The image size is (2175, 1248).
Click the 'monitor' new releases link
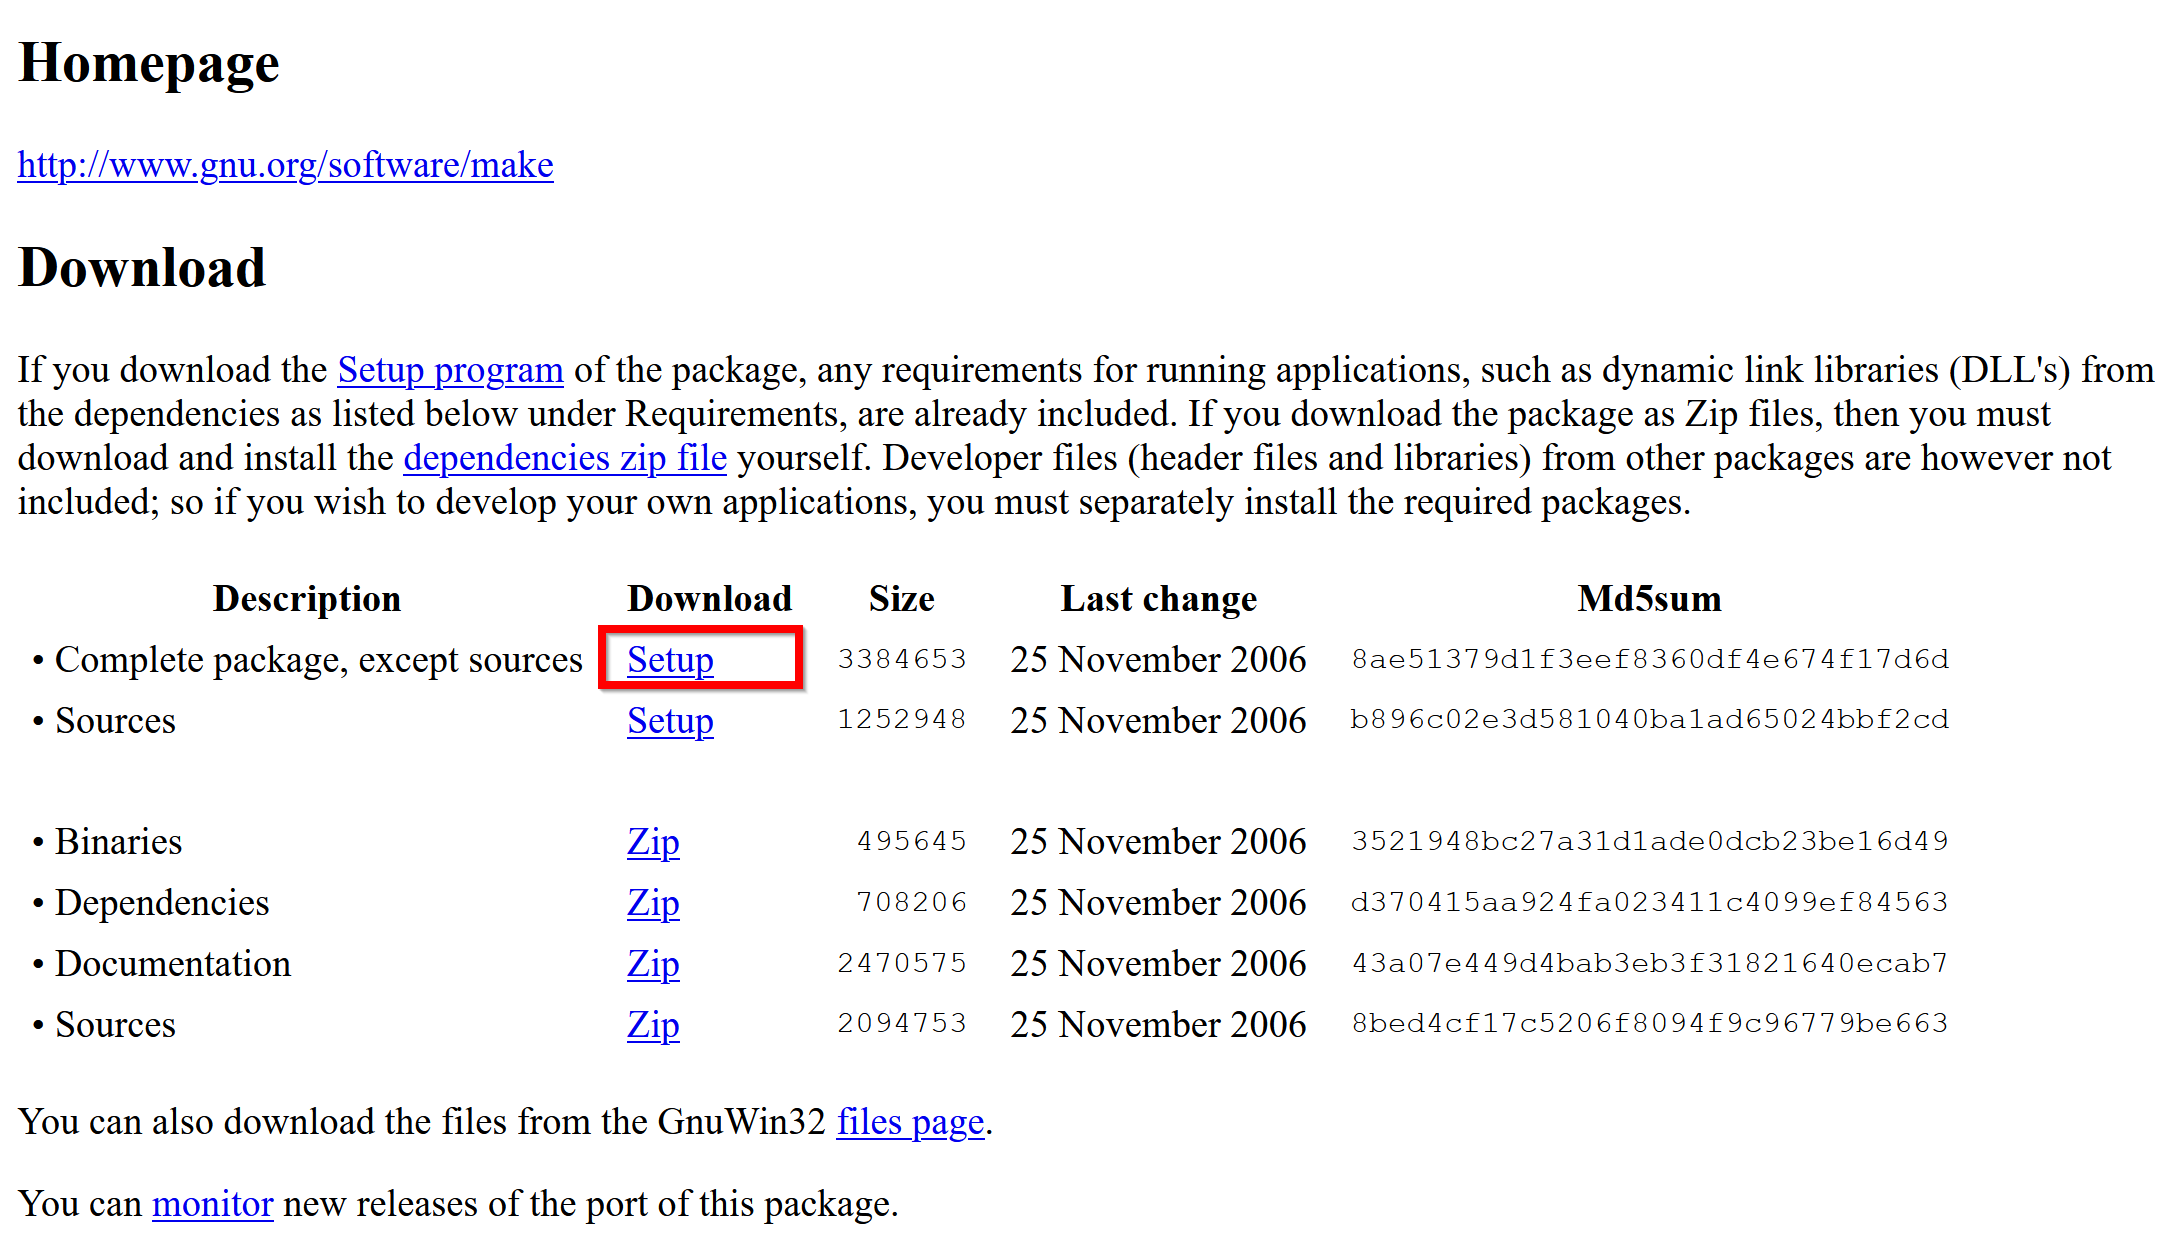(x=212, y=1204)
